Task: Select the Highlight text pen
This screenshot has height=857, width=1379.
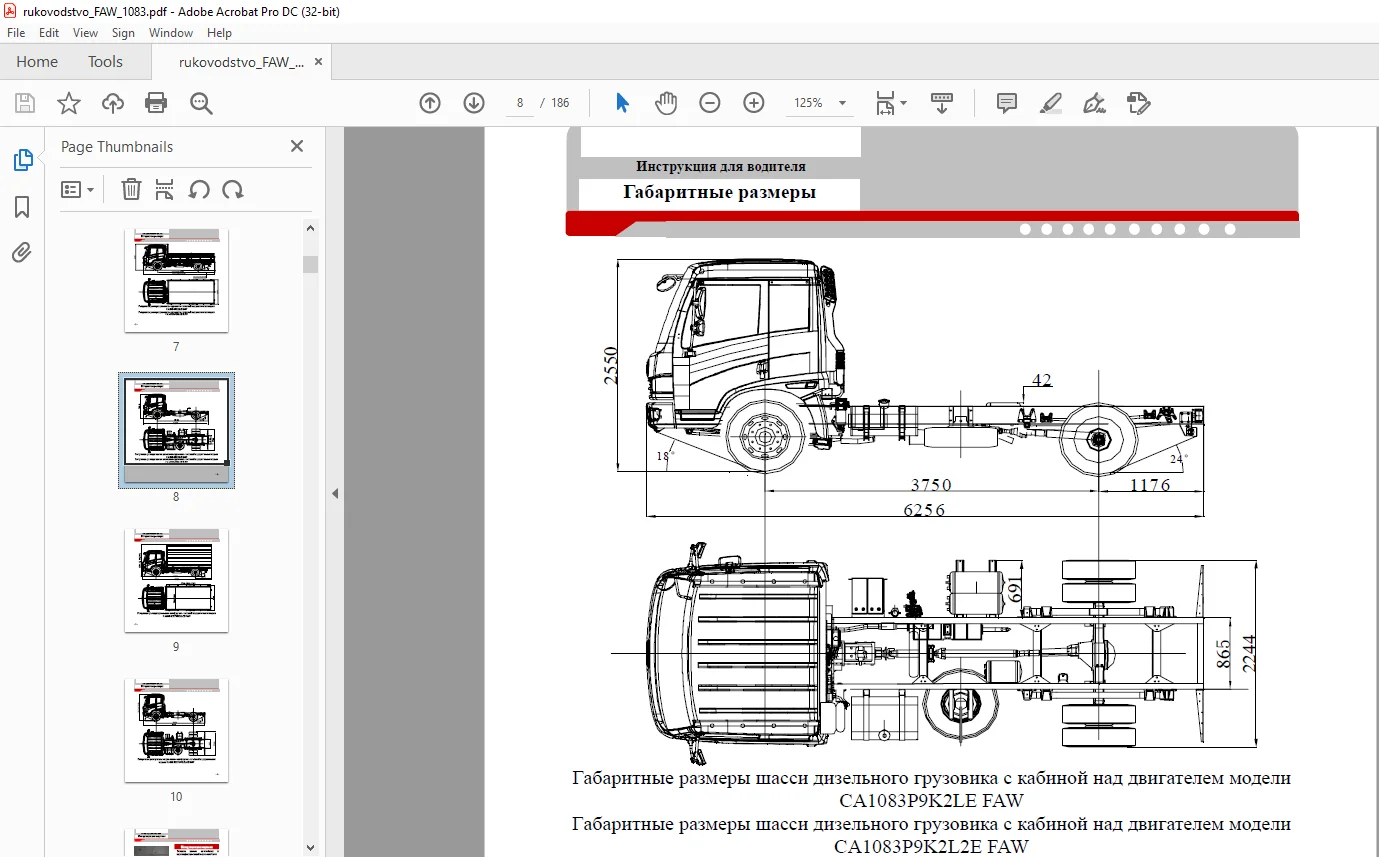Action: pos(1050,103)
